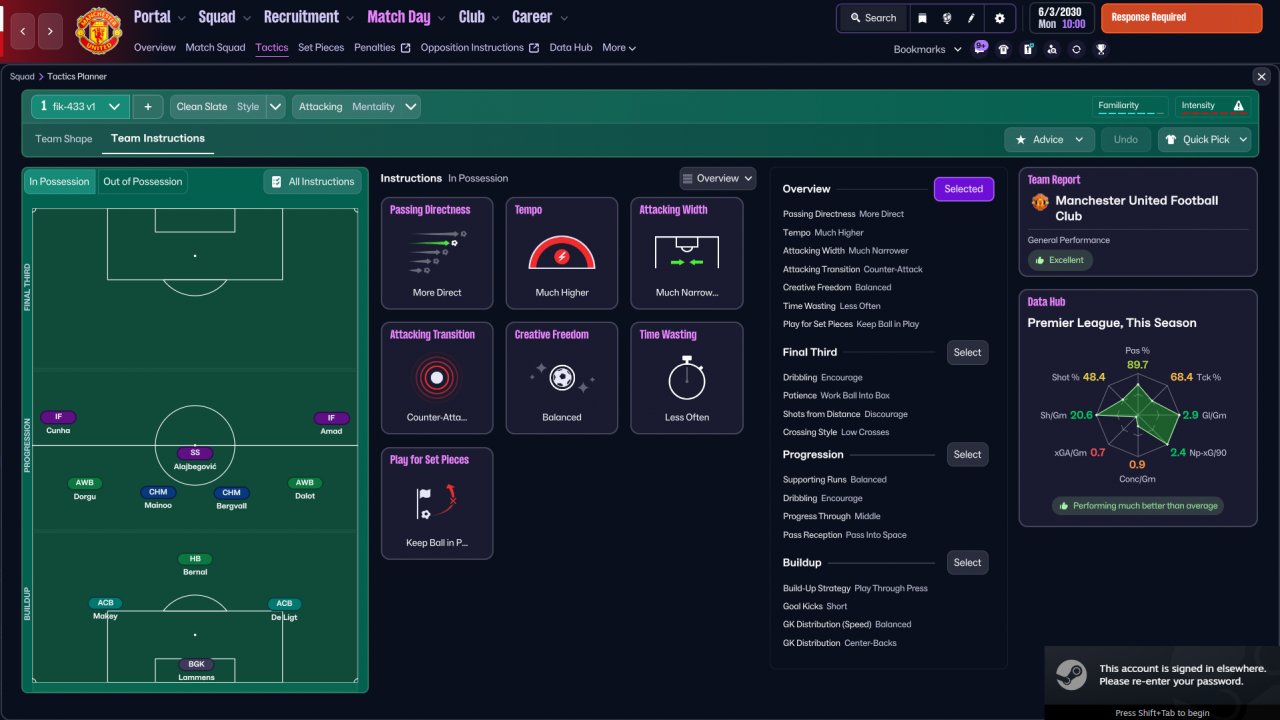Open the Data Hub tab
The height and width of the screenshot is (720, 1280).
click(x=571, y=48)
